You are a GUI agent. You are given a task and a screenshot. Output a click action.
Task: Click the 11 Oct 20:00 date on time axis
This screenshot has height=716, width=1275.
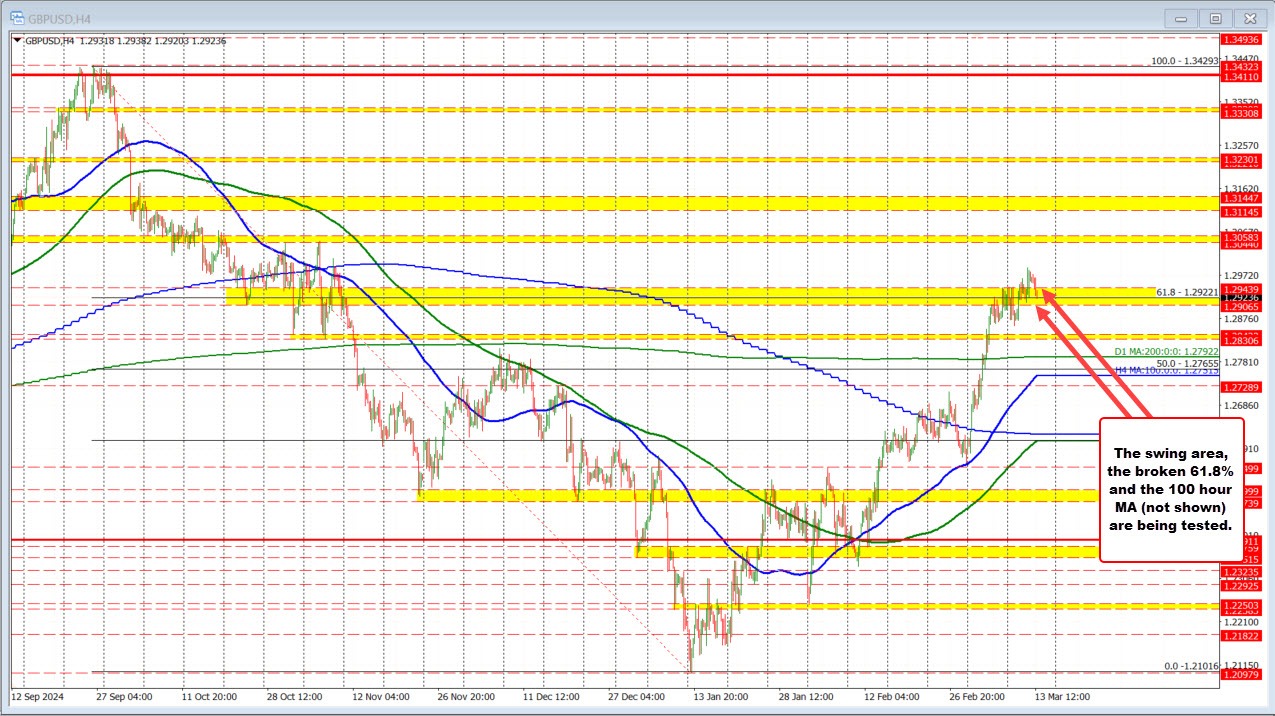(210, 695)
